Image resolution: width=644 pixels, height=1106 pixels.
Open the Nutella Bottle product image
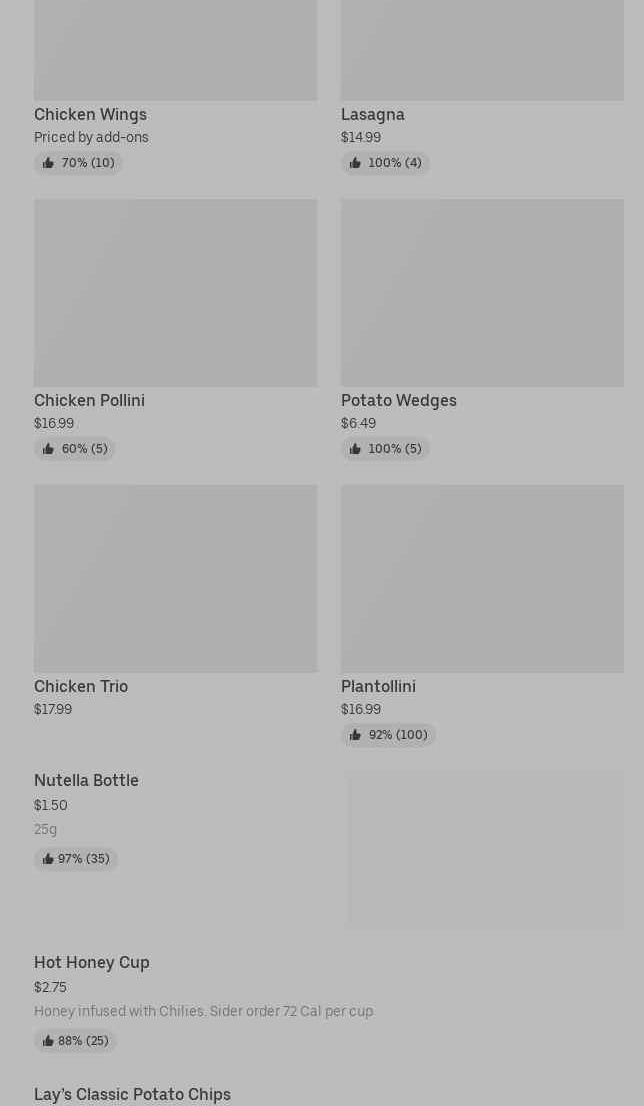point(486,849)
